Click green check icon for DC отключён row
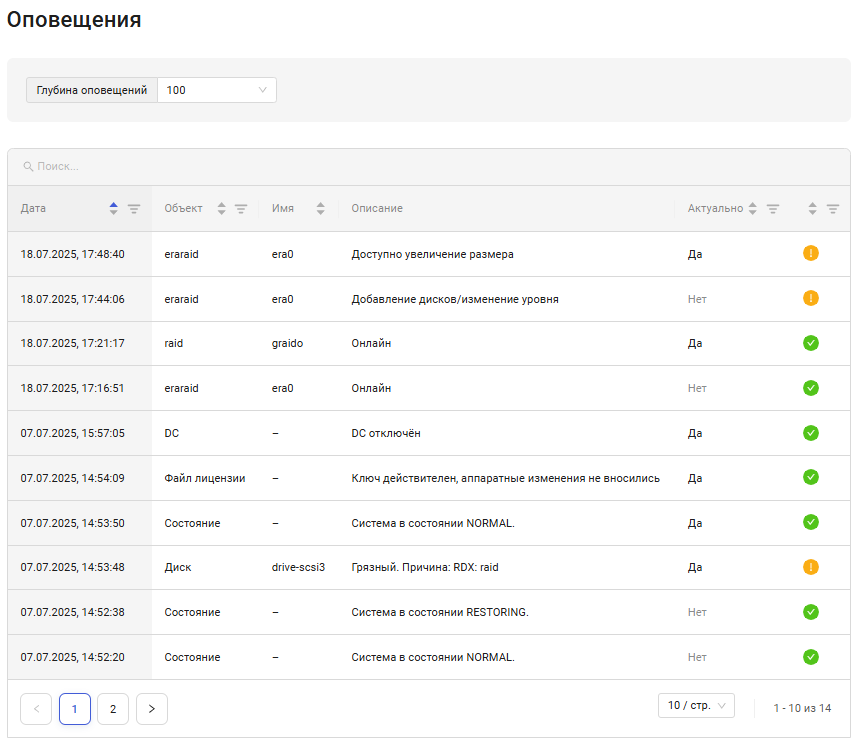856x743 pixels. pyautogui.click(x=811, y=433)
